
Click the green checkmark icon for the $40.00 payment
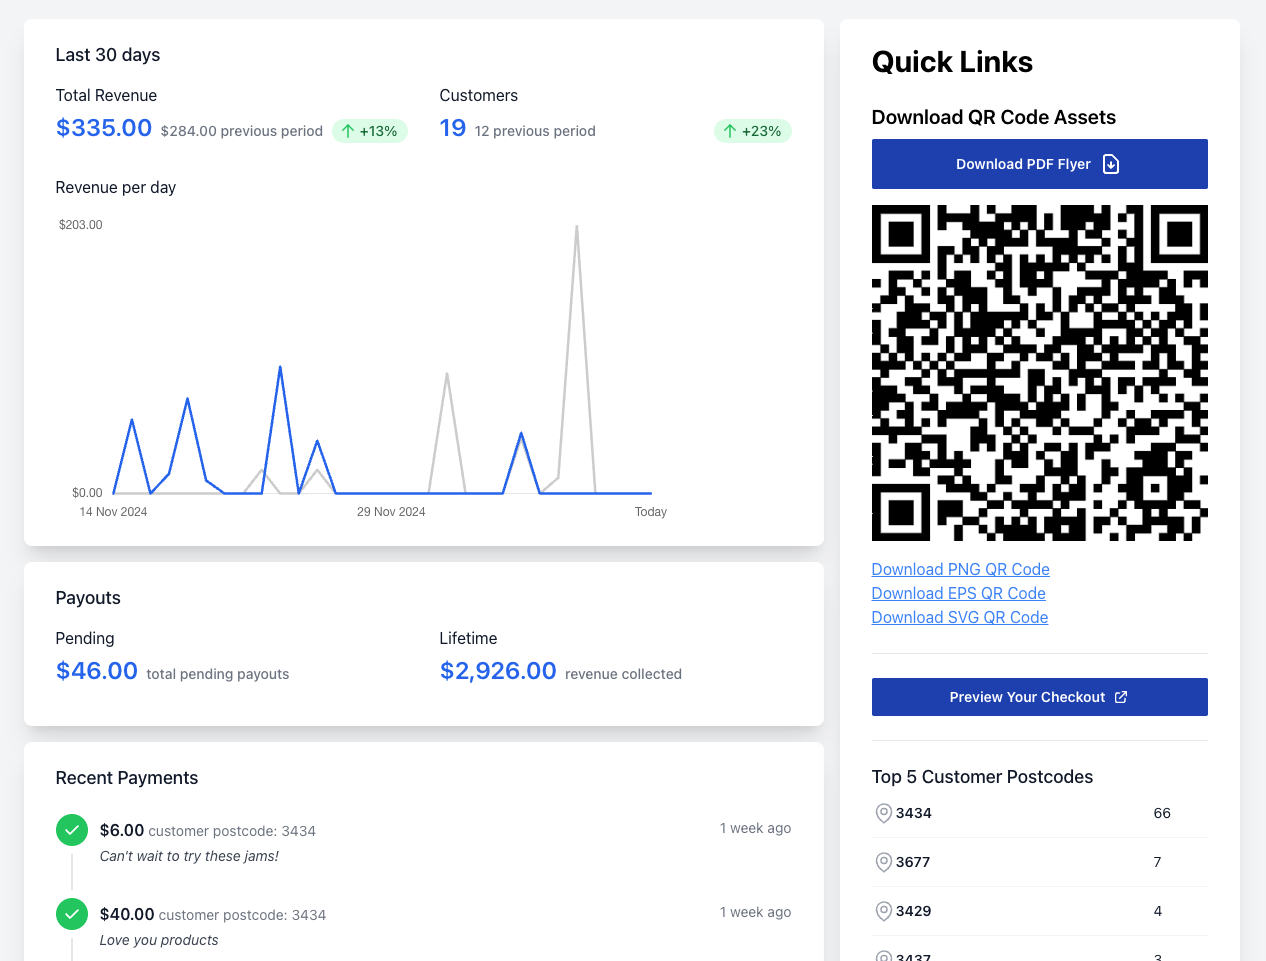tap(72, 914)
